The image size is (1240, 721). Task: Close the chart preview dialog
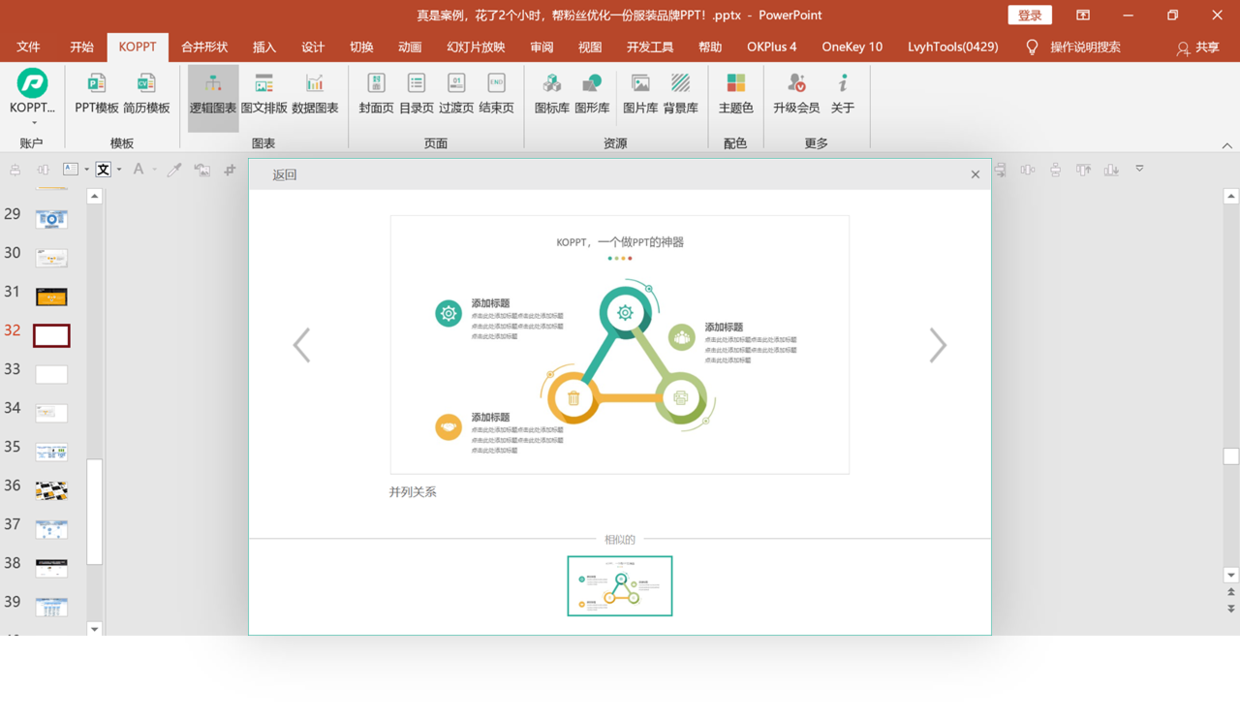[975, 175]
